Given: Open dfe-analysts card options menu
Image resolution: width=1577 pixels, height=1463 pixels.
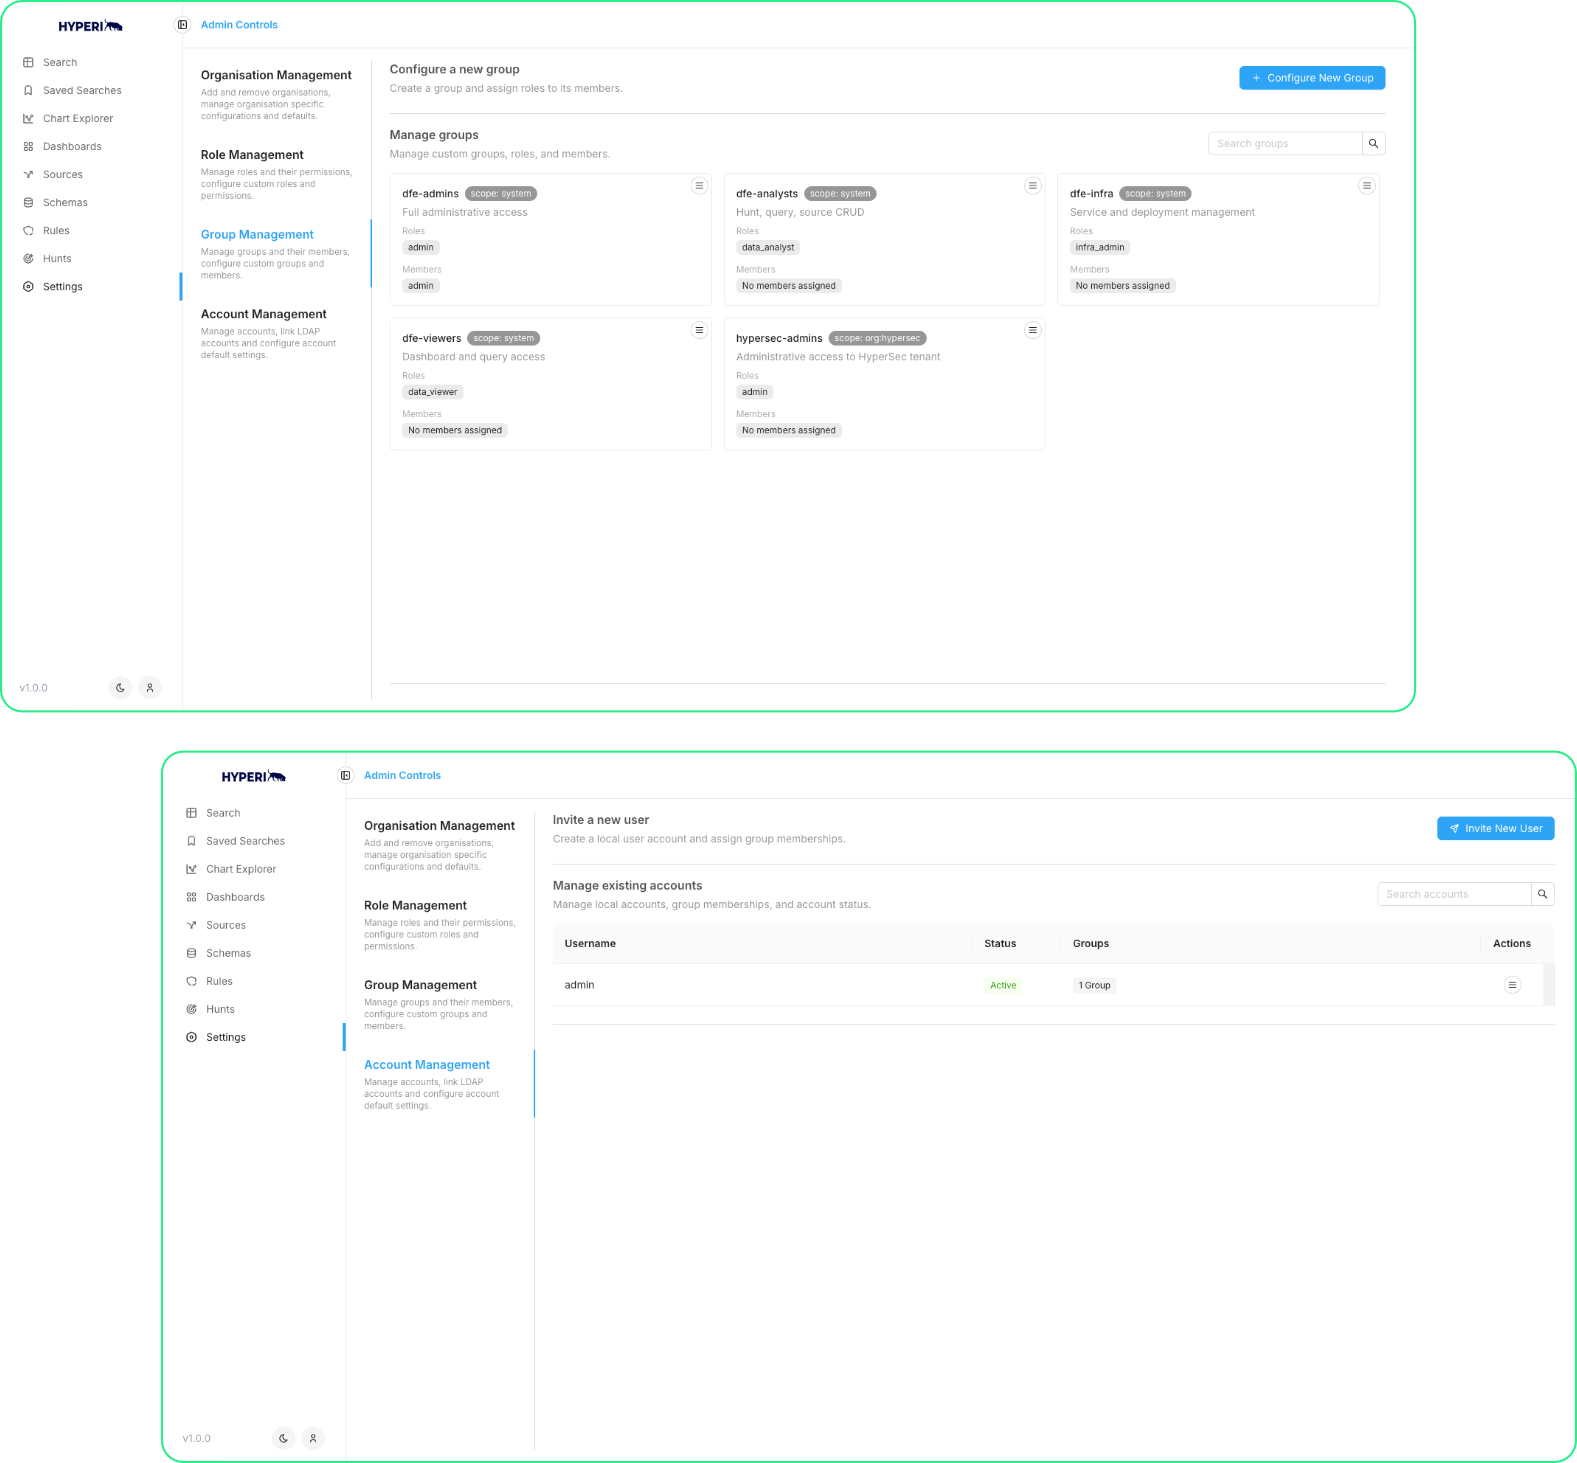Looking at the screenshot, I should point(1033,186).
